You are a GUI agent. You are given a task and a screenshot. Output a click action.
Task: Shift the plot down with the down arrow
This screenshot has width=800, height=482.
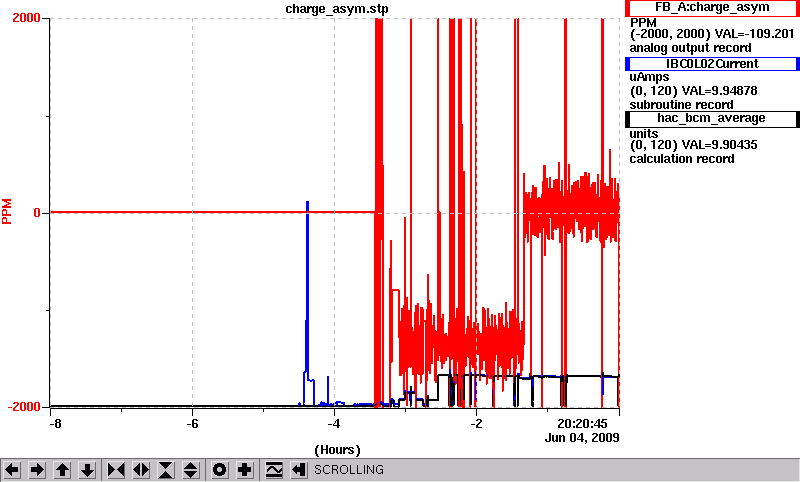[88, 470]
